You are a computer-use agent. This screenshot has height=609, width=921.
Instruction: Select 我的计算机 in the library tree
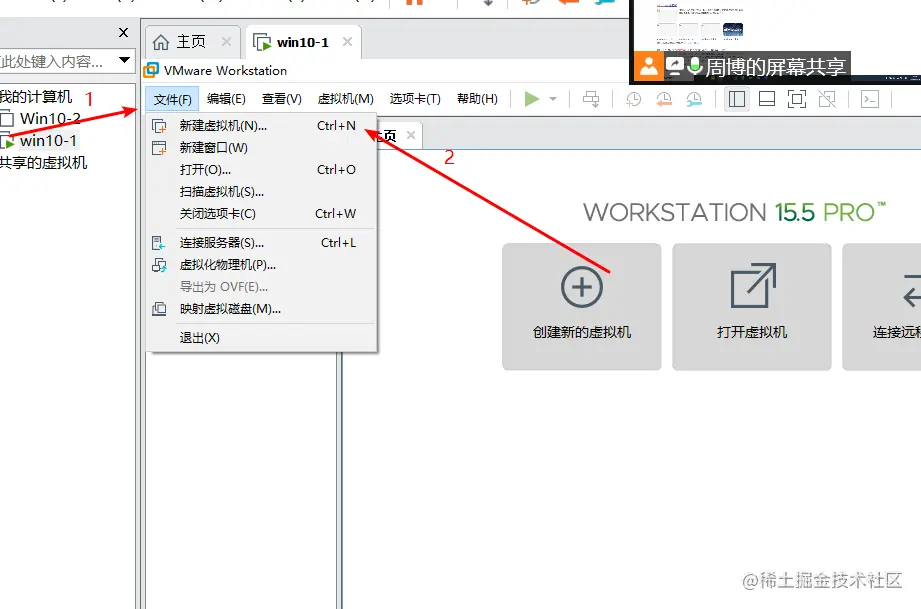click(36, 96)
